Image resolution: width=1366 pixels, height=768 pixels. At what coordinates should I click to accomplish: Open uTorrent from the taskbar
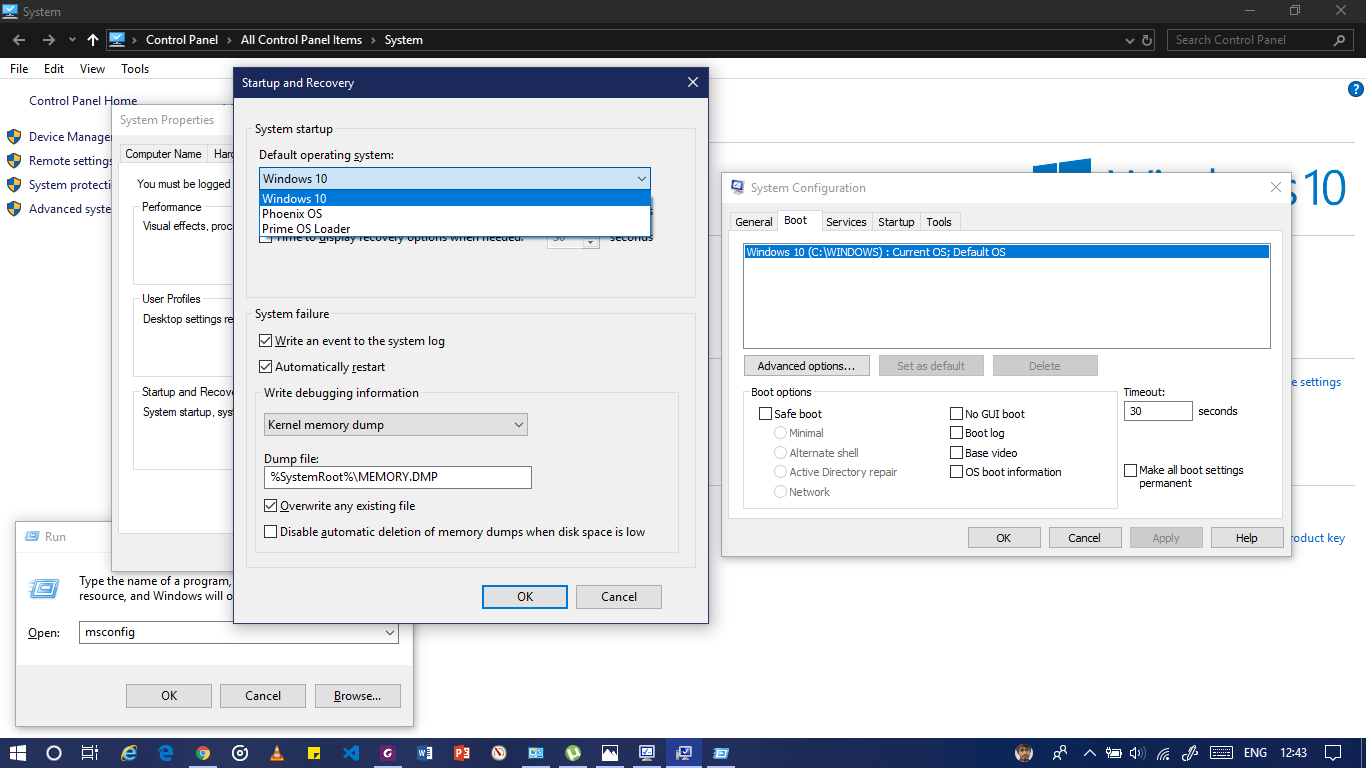click(573, 753)
